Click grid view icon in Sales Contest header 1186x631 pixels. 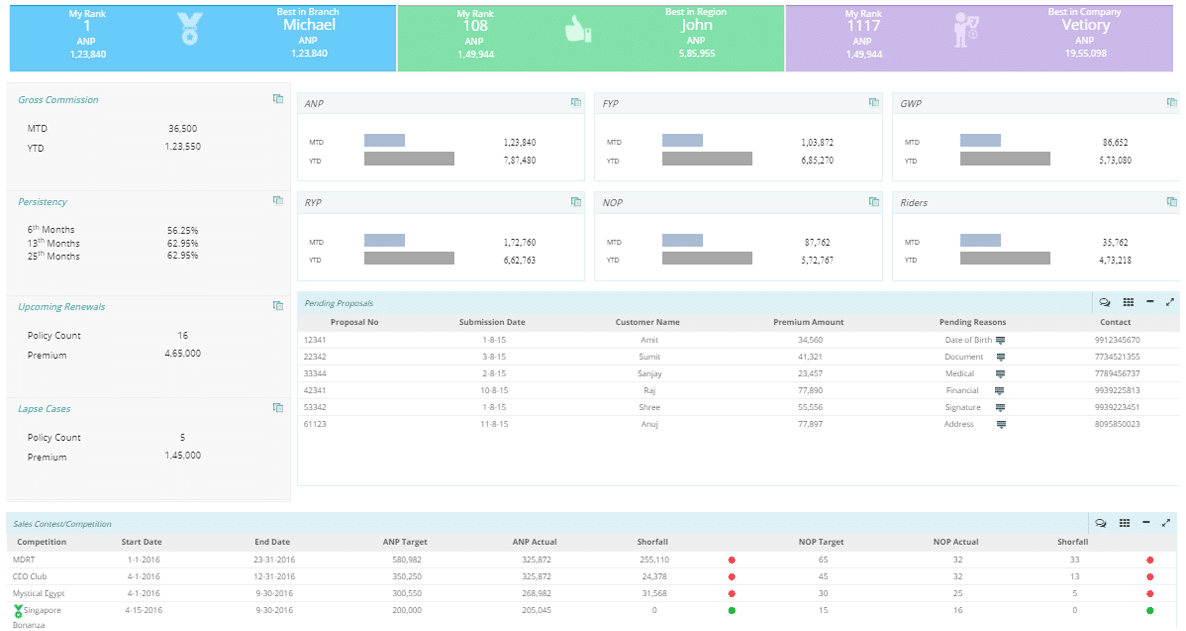coord(1125,523)
